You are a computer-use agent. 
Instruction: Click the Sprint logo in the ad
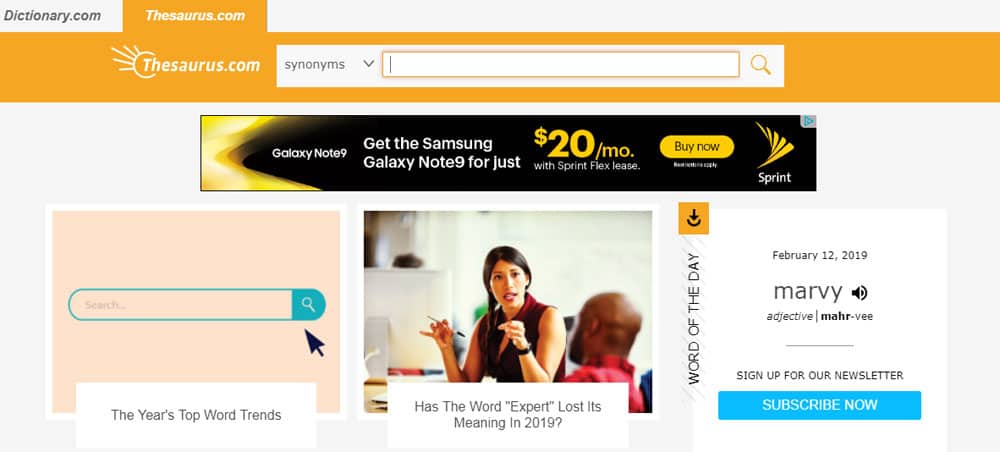(x=774, y=153)
